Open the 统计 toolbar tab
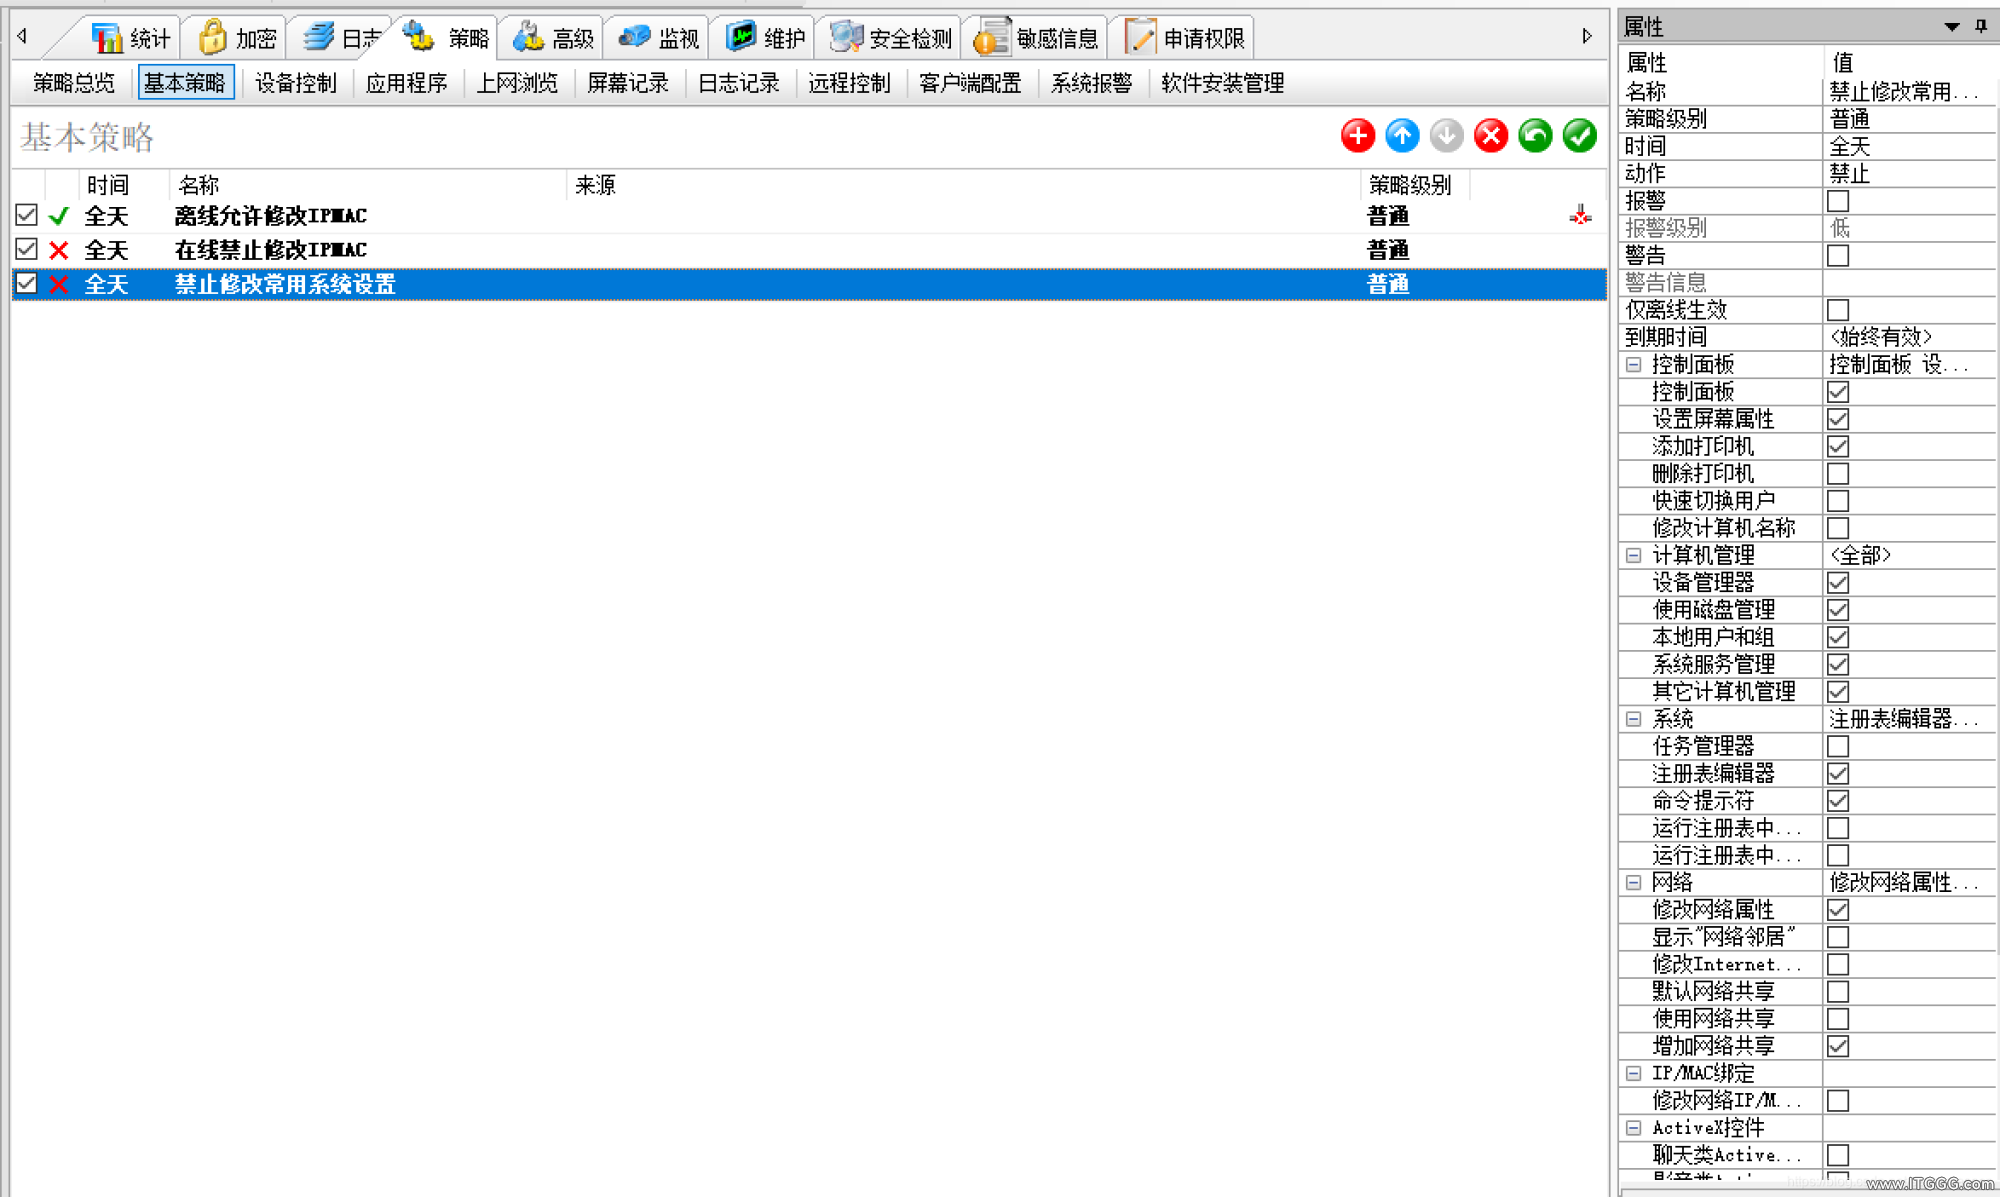 (131, 38)
